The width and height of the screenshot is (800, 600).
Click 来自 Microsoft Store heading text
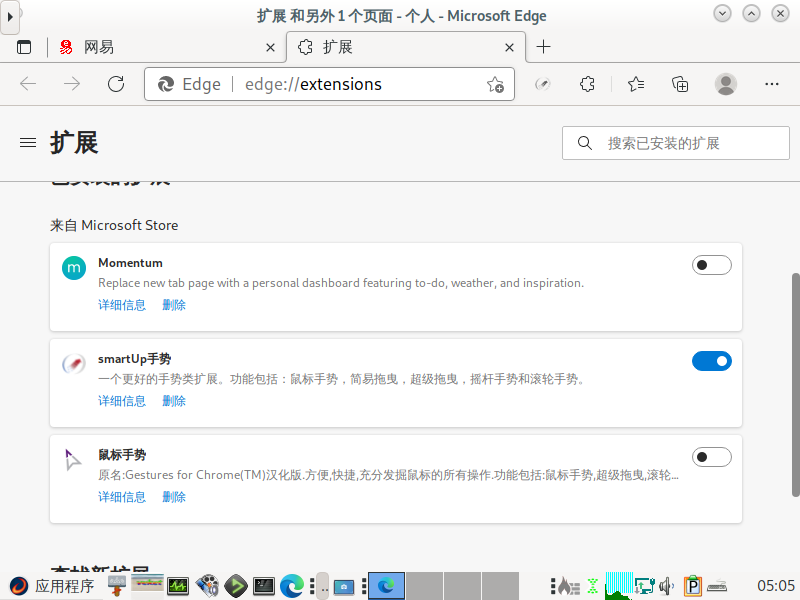pos(114,226)
